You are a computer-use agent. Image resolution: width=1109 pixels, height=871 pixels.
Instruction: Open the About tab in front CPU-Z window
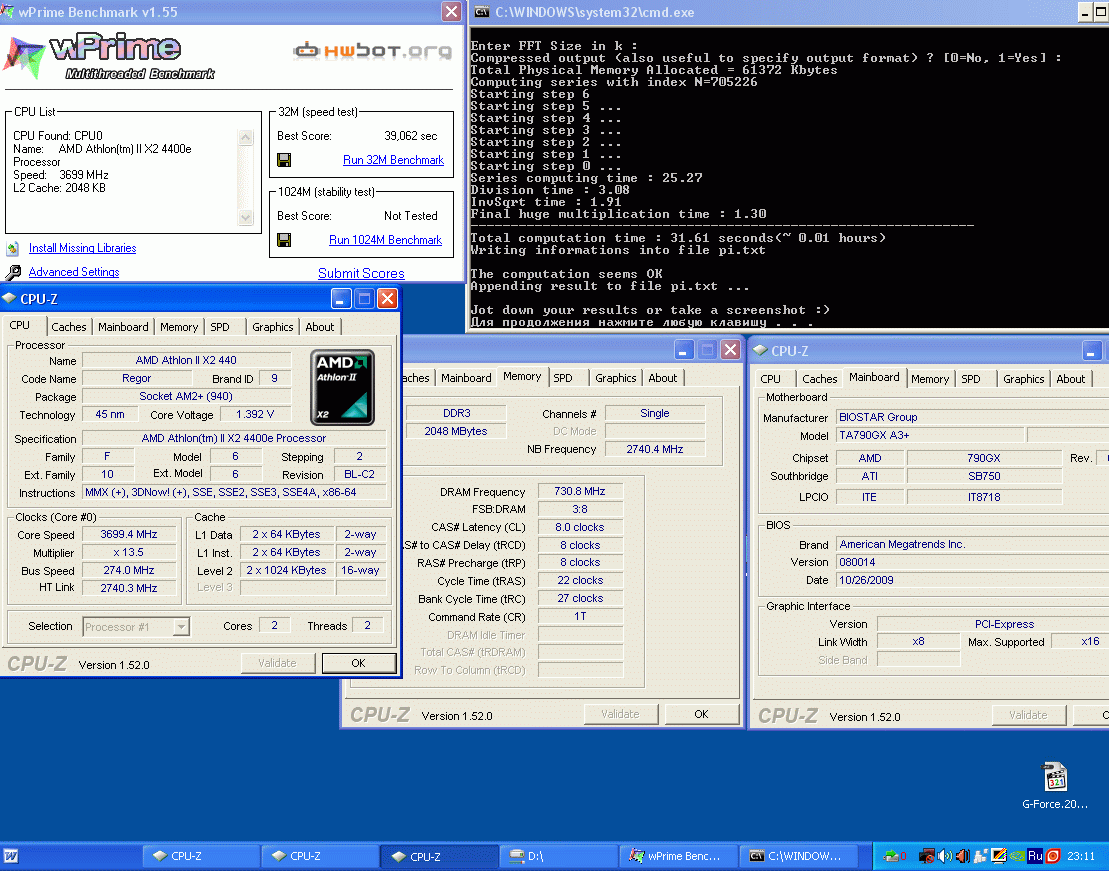(x=320, y=327)
